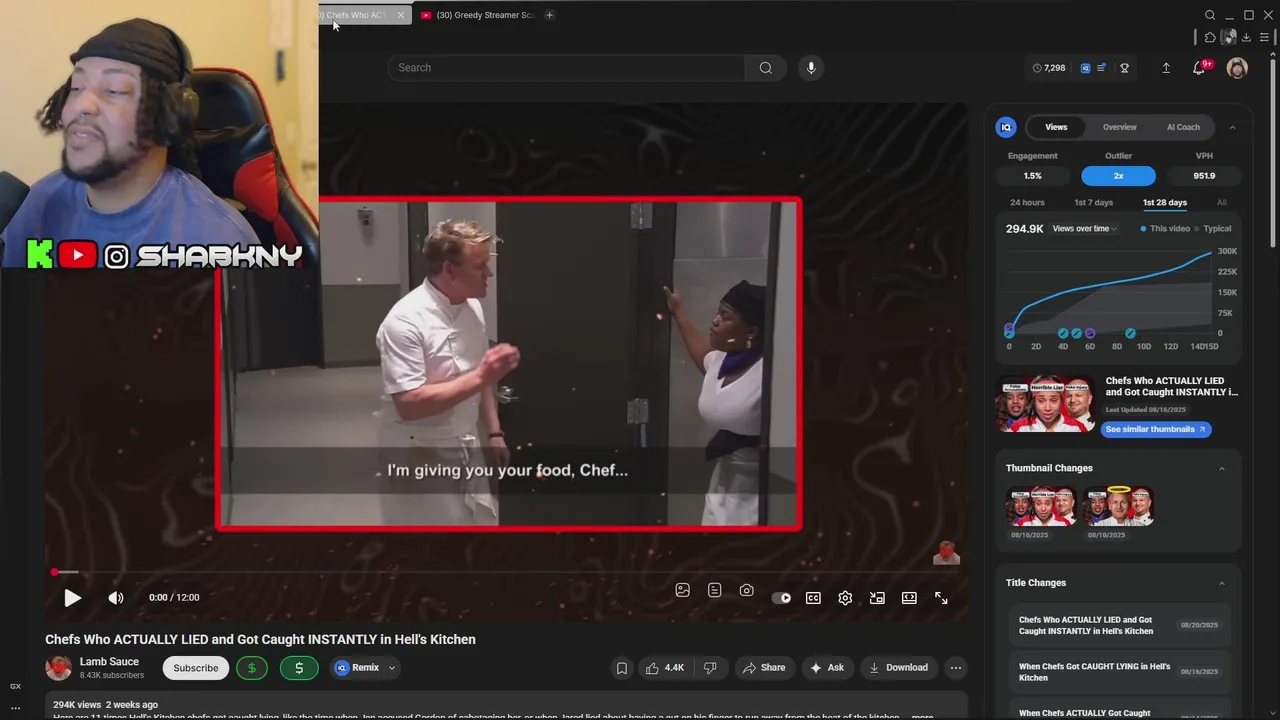This screenshot has width=1280, height=720.
Task: Click the vidIQ logo in panel
Action: pos(1006,127)
